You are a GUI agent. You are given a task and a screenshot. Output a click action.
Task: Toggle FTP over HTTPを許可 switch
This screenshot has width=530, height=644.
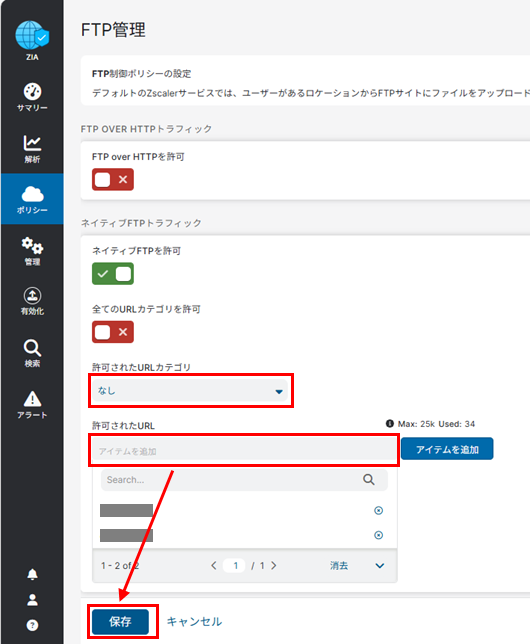click(113, 179)
